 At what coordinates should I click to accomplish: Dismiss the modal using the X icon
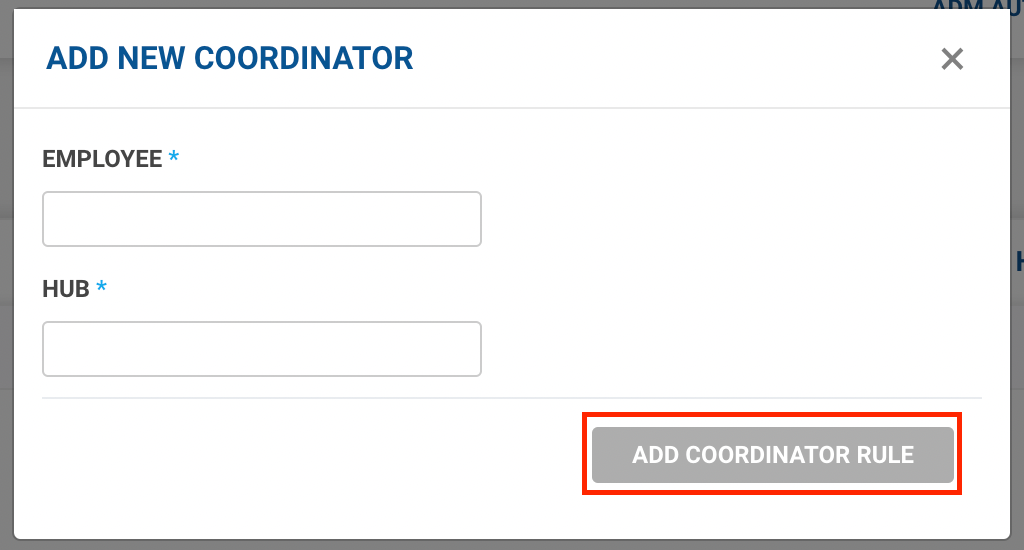tap(952, 59)
